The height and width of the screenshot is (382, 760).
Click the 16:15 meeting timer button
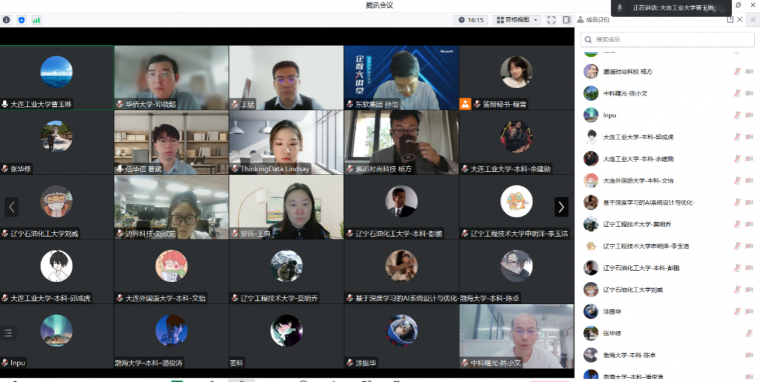click(x=471, y=20)
